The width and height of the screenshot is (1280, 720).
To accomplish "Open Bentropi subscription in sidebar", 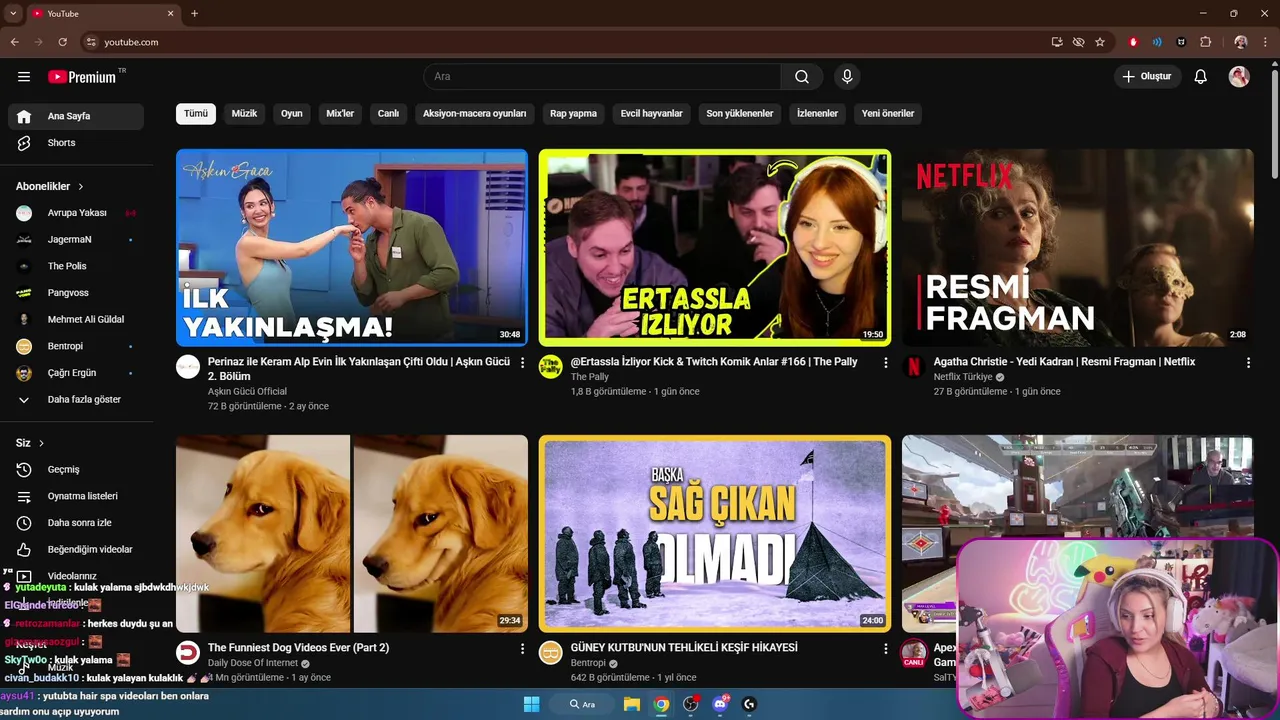I will [76, 346].
